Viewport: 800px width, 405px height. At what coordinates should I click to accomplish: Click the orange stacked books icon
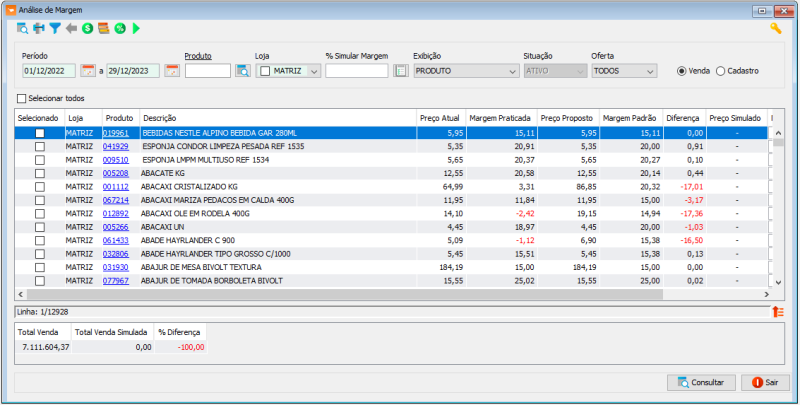(x=104, y=29)
